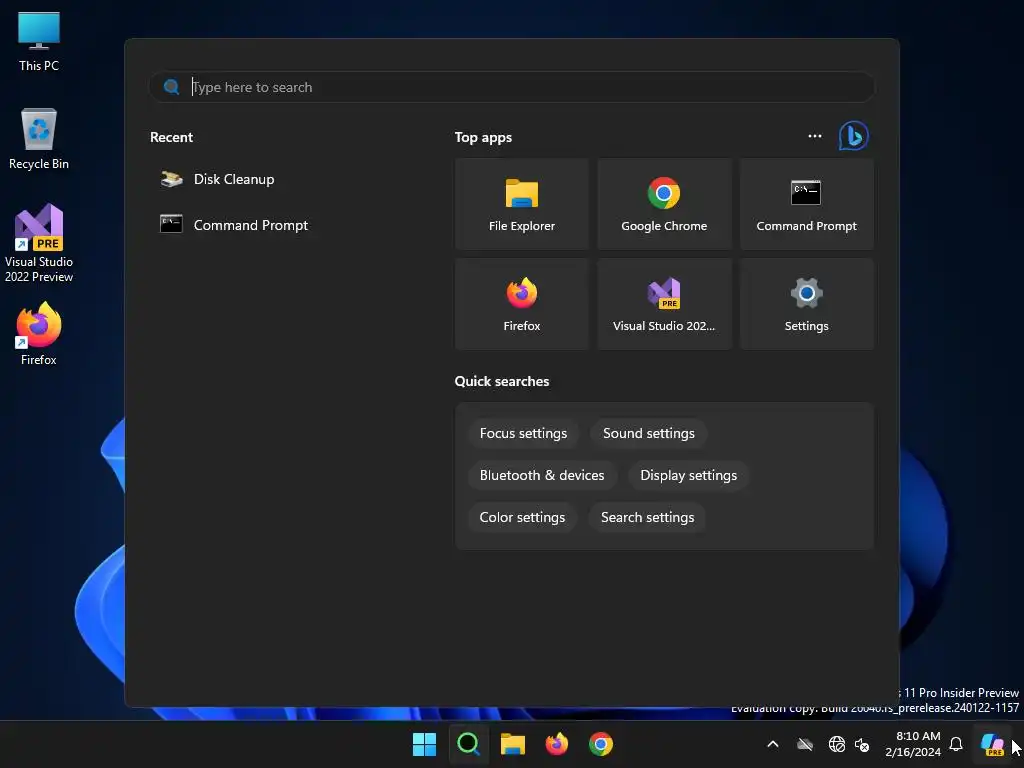Select Visual Studio 2022 Preview desktop shortcut

pos(39,244)
